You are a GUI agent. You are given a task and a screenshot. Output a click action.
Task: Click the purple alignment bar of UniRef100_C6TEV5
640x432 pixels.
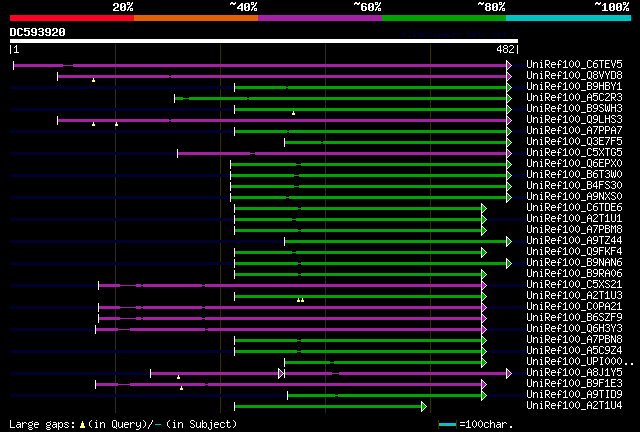click(261, 65)
